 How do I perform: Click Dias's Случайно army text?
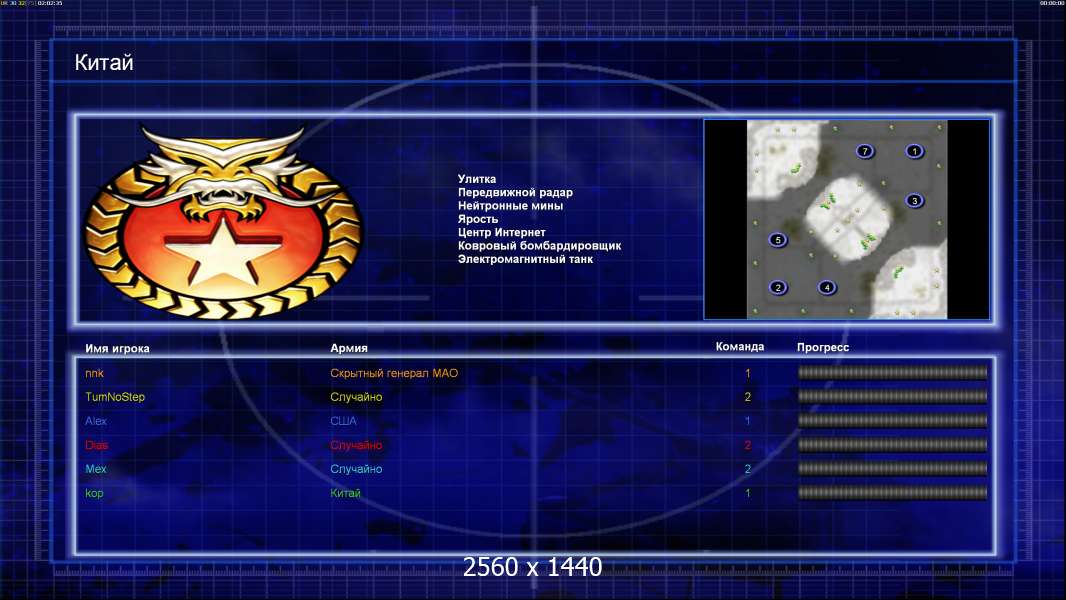356,445
